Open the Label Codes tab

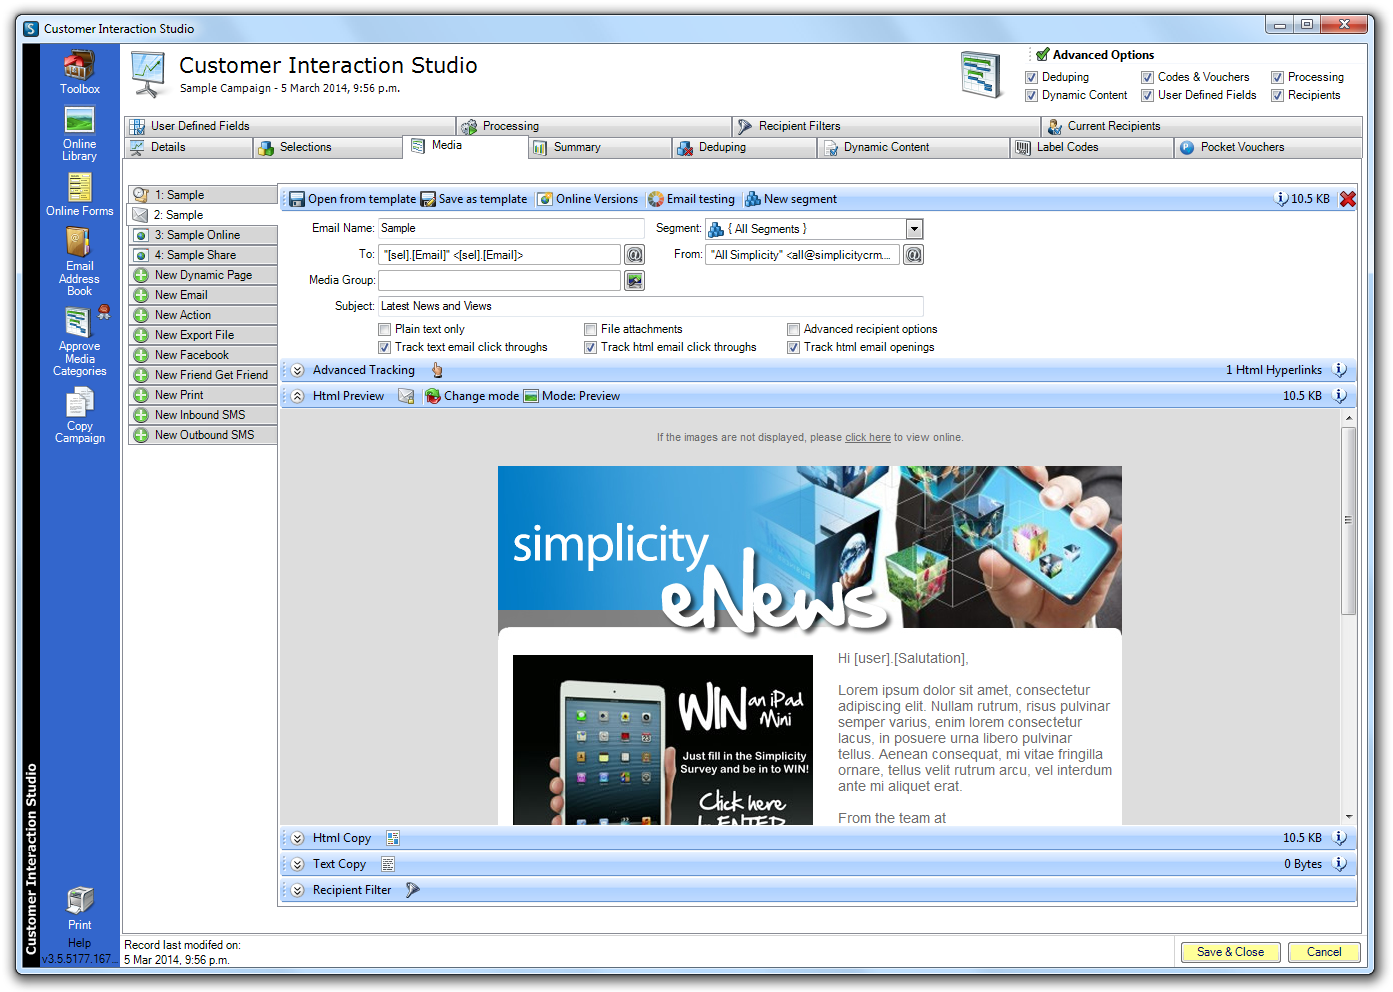(1092, 147)
